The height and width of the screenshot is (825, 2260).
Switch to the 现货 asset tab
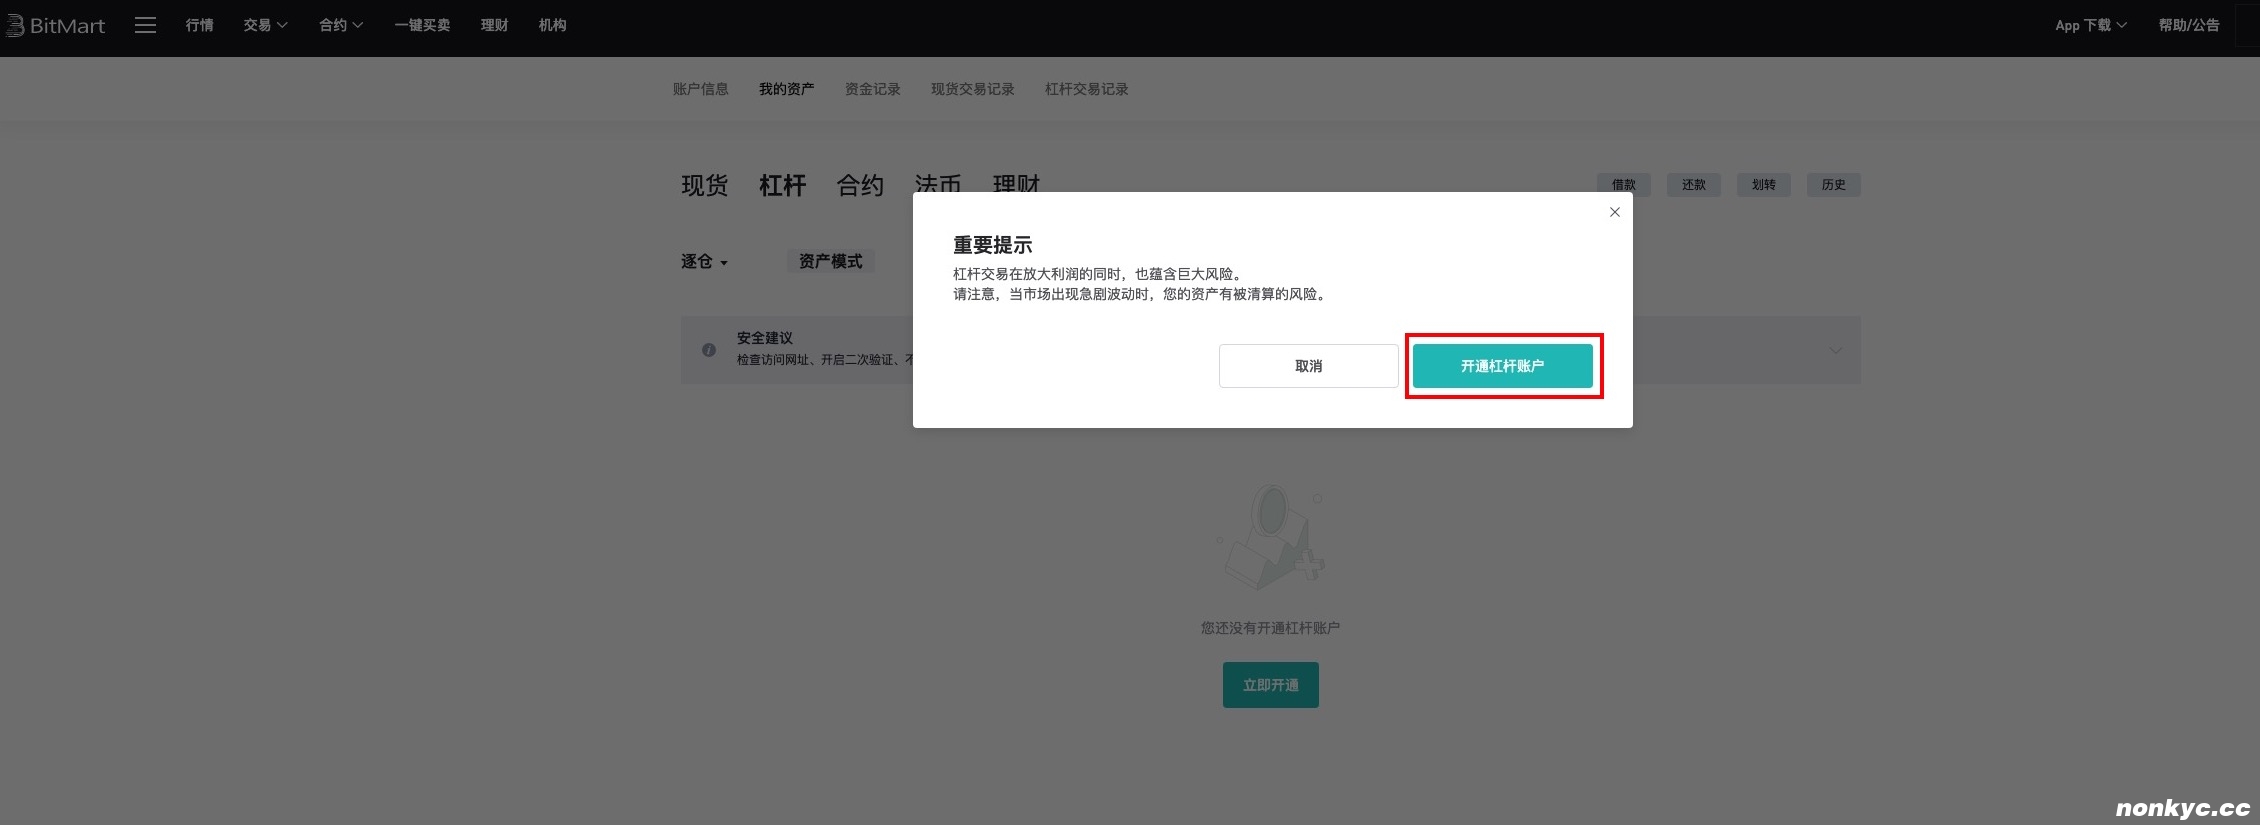pyautogui.click(x=704, y=185)
